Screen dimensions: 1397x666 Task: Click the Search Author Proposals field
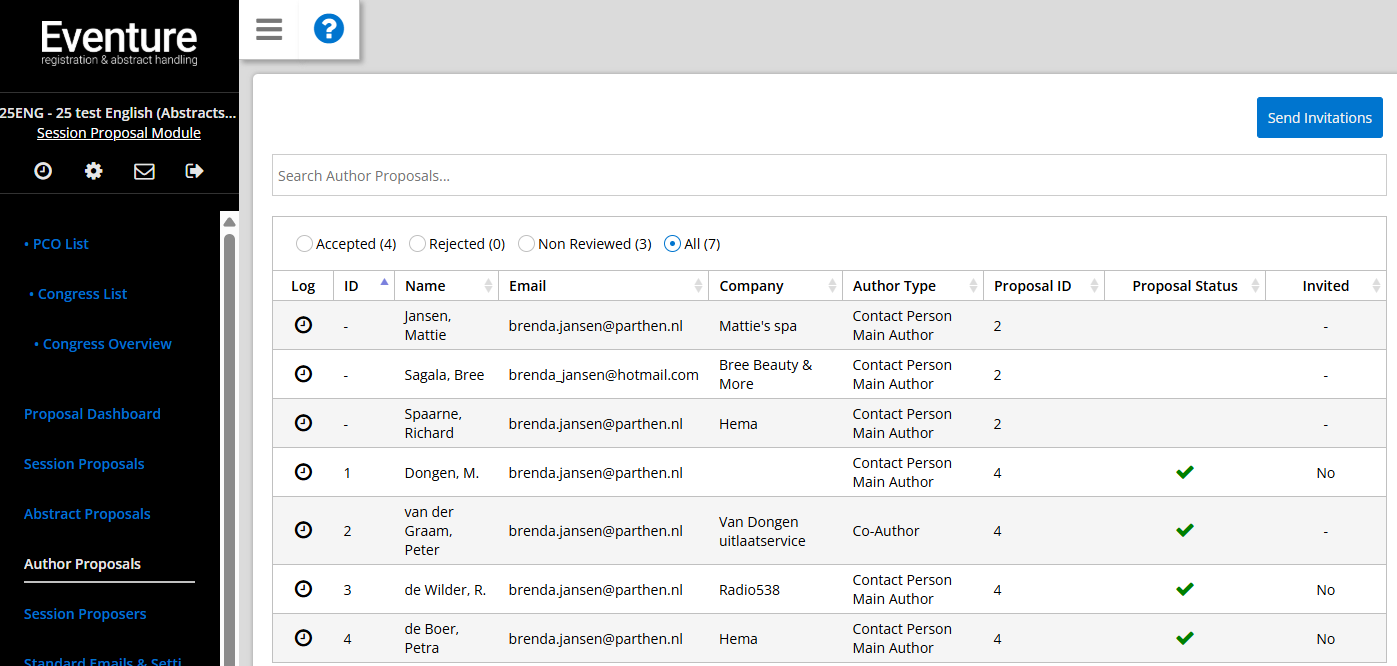coord(828,176)
